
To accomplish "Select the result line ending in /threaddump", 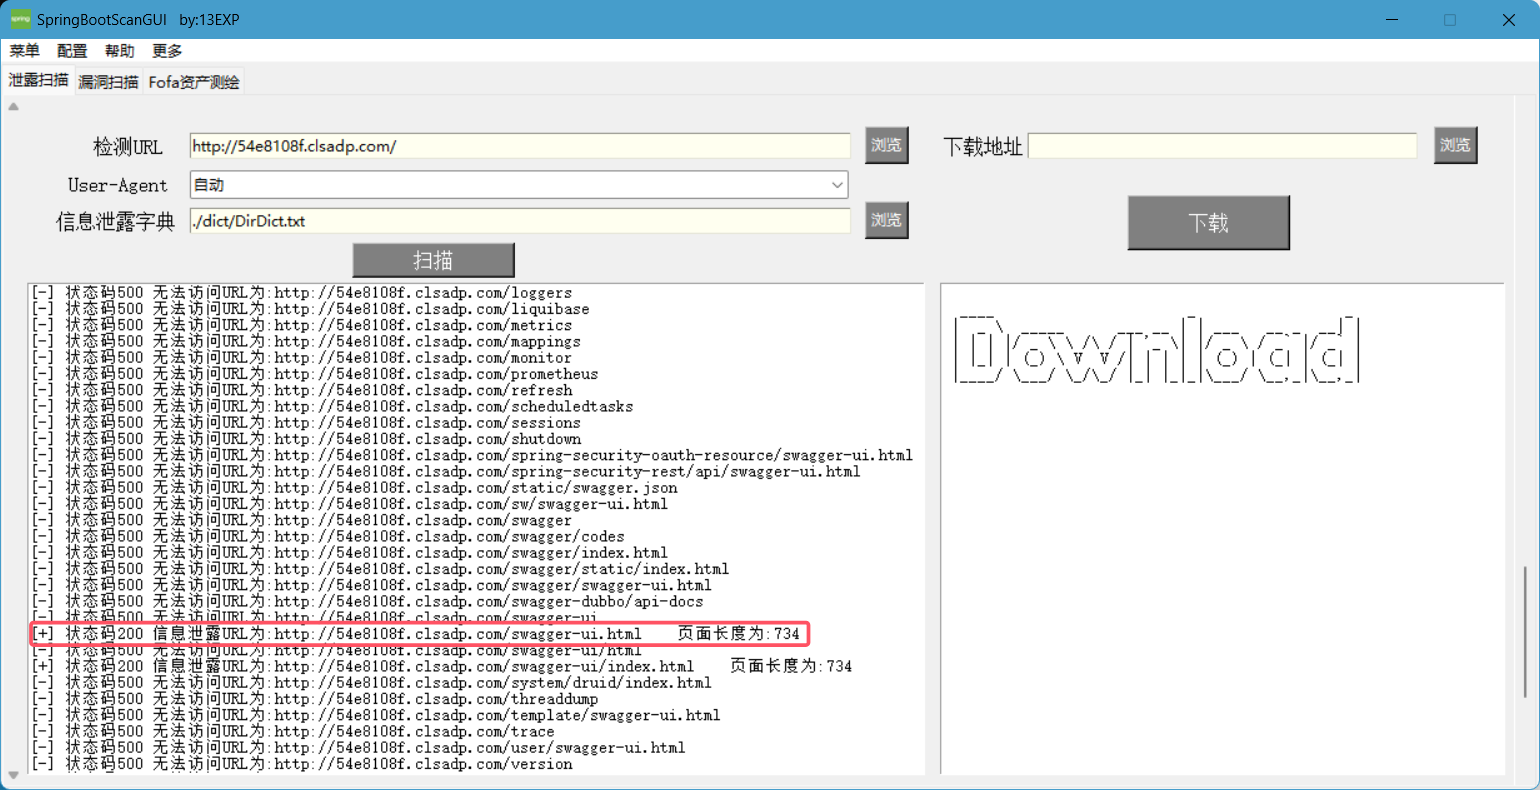I will pos(315,699).
